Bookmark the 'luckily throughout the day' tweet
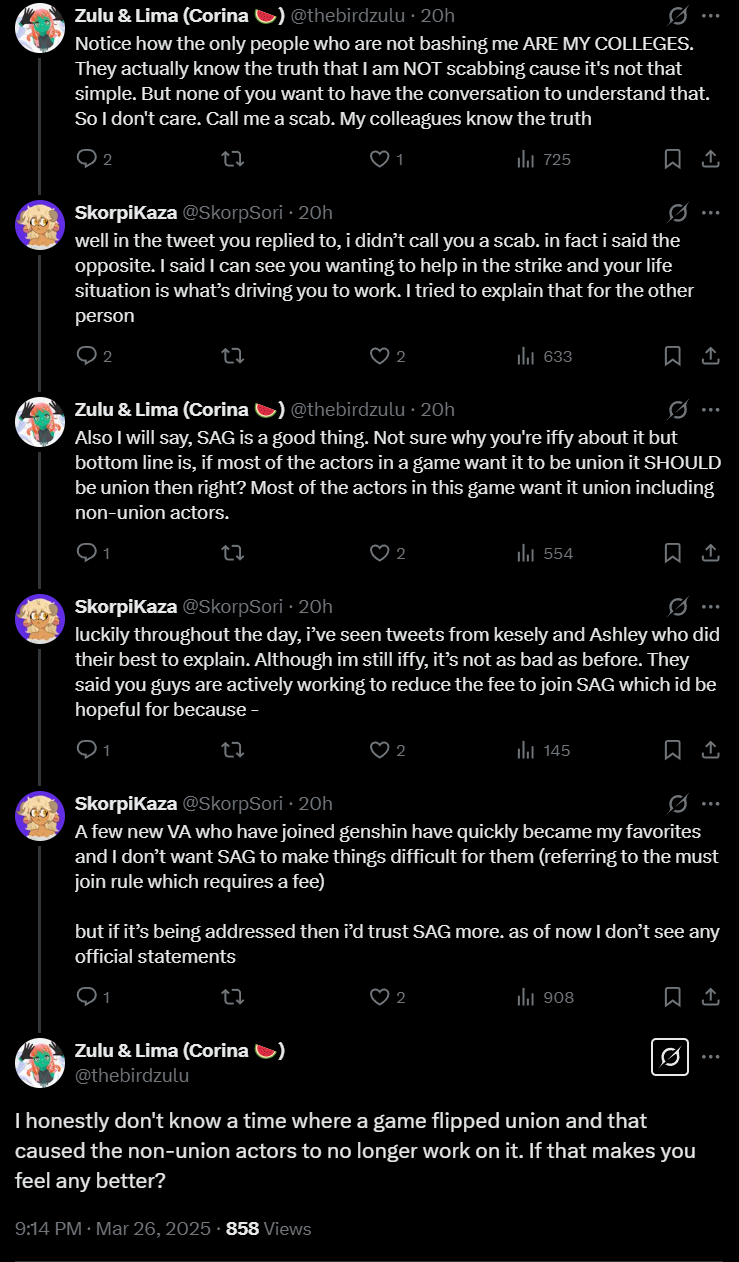 [x=673, y=750]
